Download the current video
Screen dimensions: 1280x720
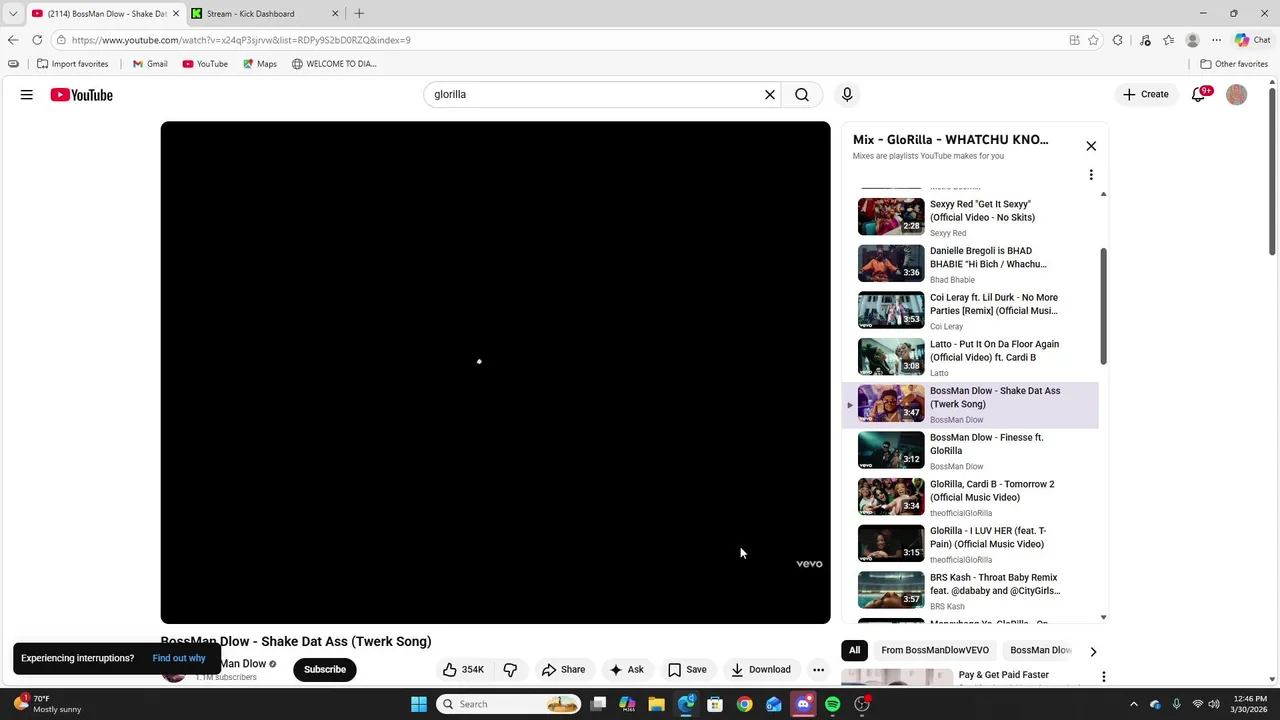coord(760,670)
